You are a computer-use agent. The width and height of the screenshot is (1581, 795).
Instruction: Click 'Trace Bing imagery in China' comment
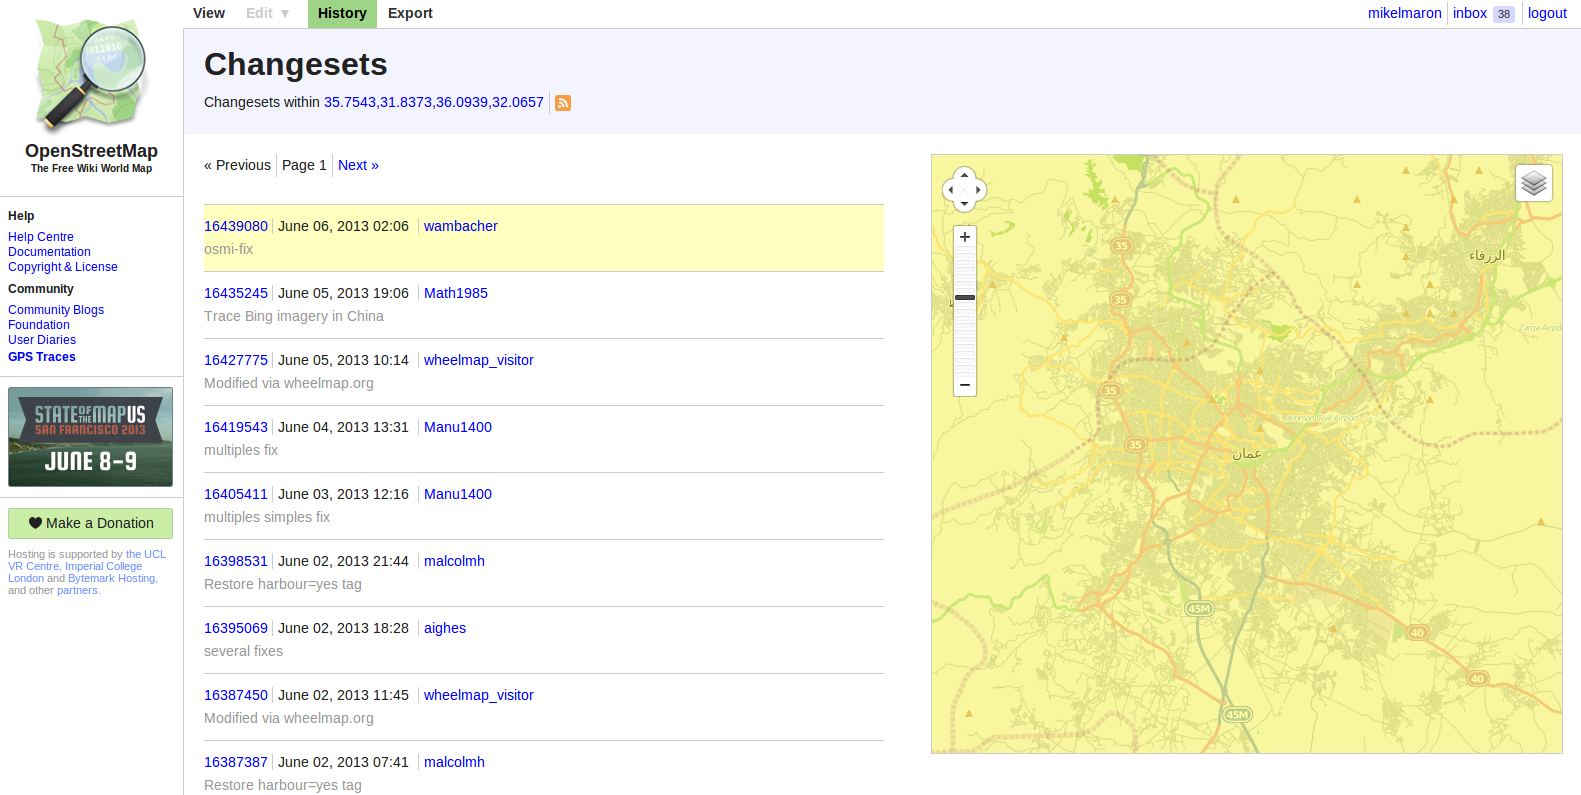(294, 316)
